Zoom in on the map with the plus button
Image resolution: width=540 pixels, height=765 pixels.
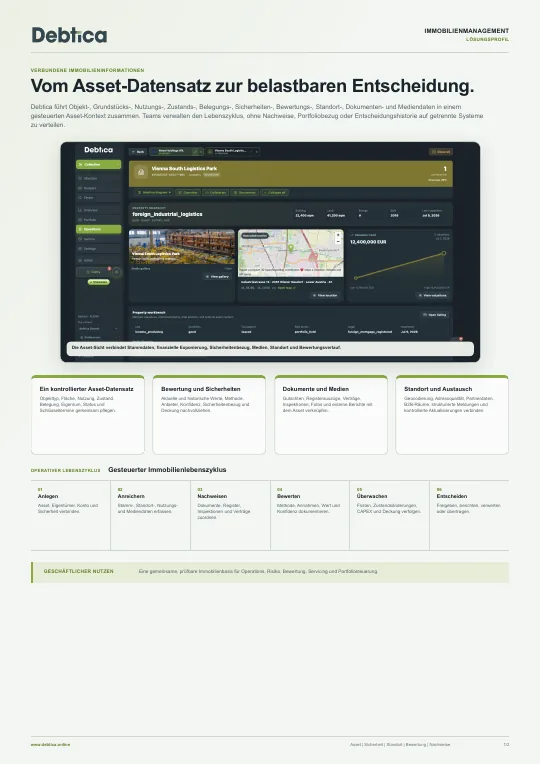tap(338, 235)
